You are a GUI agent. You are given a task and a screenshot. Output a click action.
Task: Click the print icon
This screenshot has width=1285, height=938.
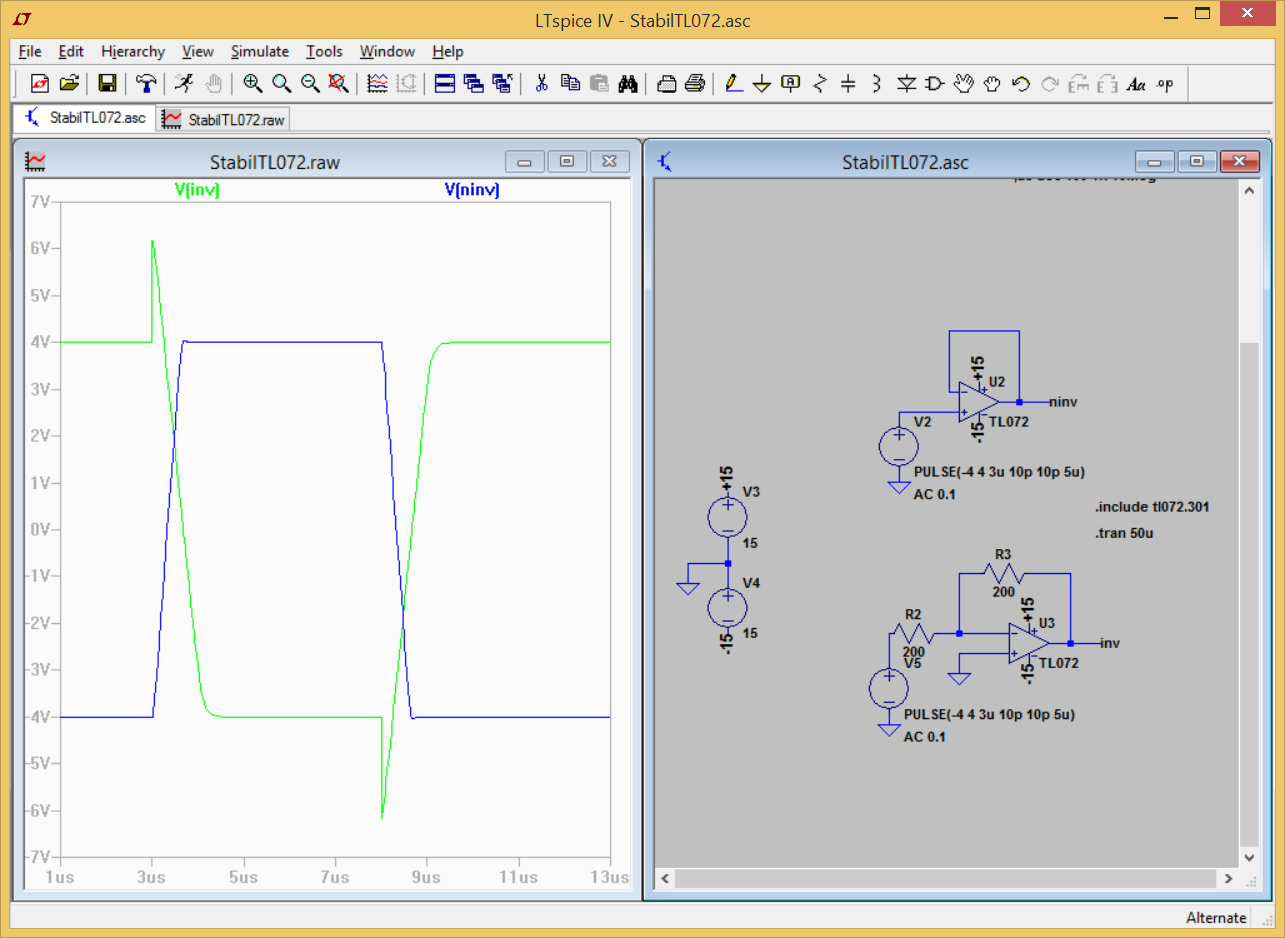[696, 84]
